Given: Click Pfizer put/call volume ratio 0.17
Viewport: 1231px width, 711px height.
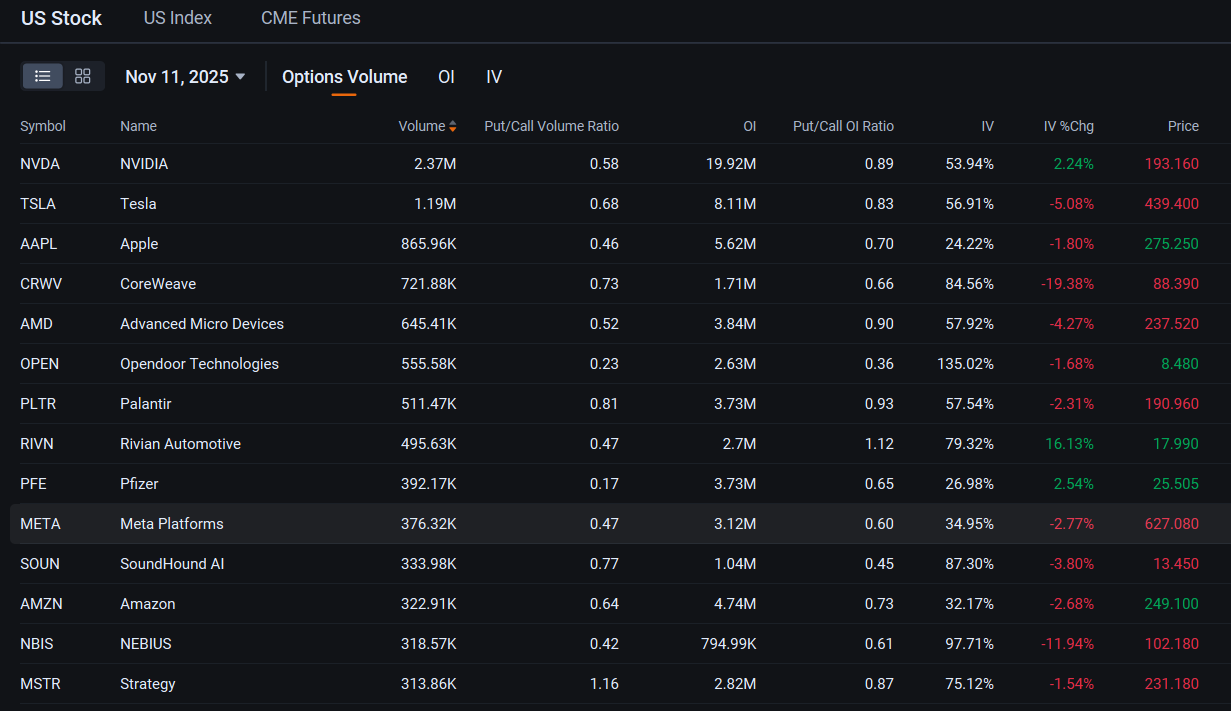Looking at the screenshot, I should coord(604,484).
